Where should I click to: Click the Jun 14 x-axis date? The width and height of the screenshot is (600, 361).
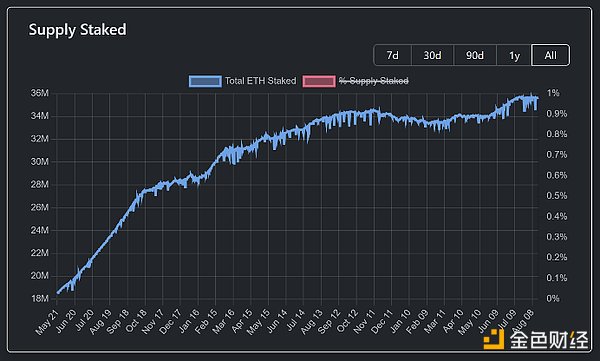tap(276, 322)
